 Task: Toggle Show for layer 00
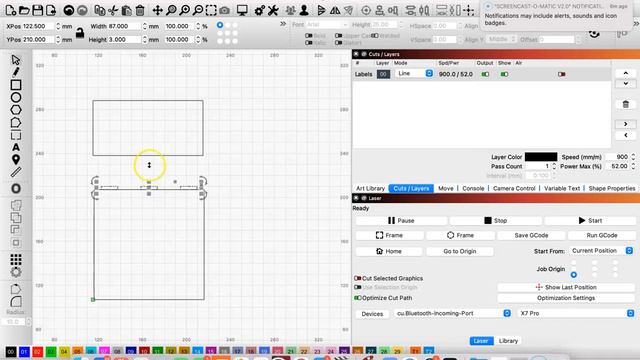pos(504,74)
